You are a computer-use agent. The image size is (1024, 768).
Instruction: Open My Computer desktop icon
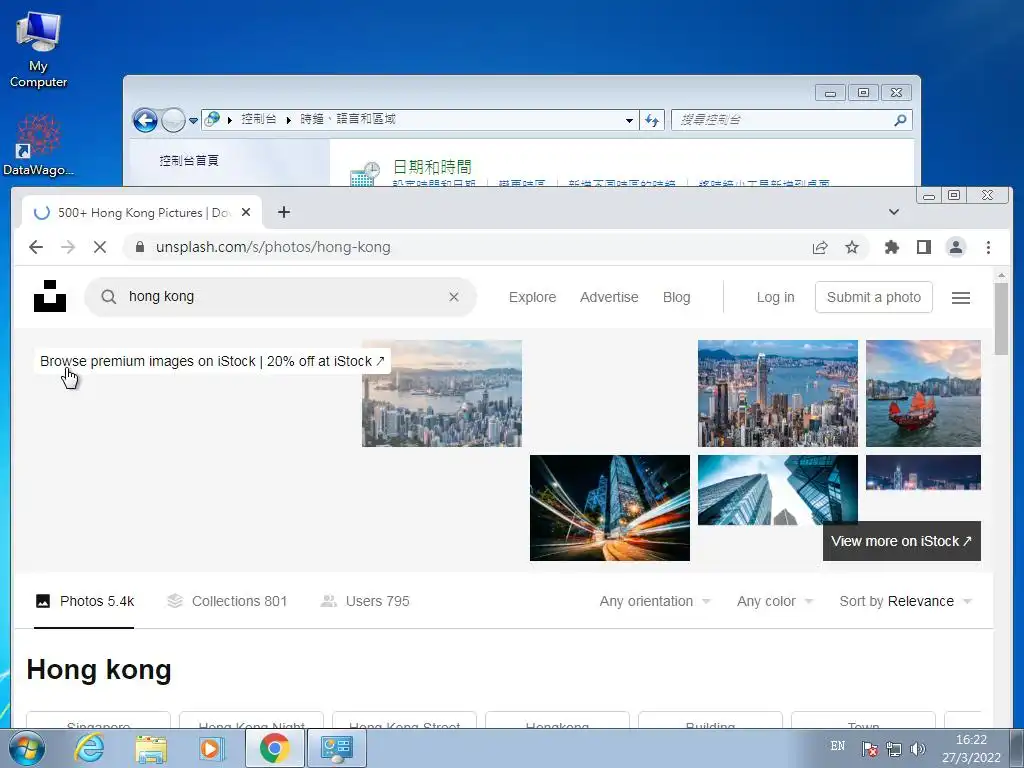click(x=38, y=50)
